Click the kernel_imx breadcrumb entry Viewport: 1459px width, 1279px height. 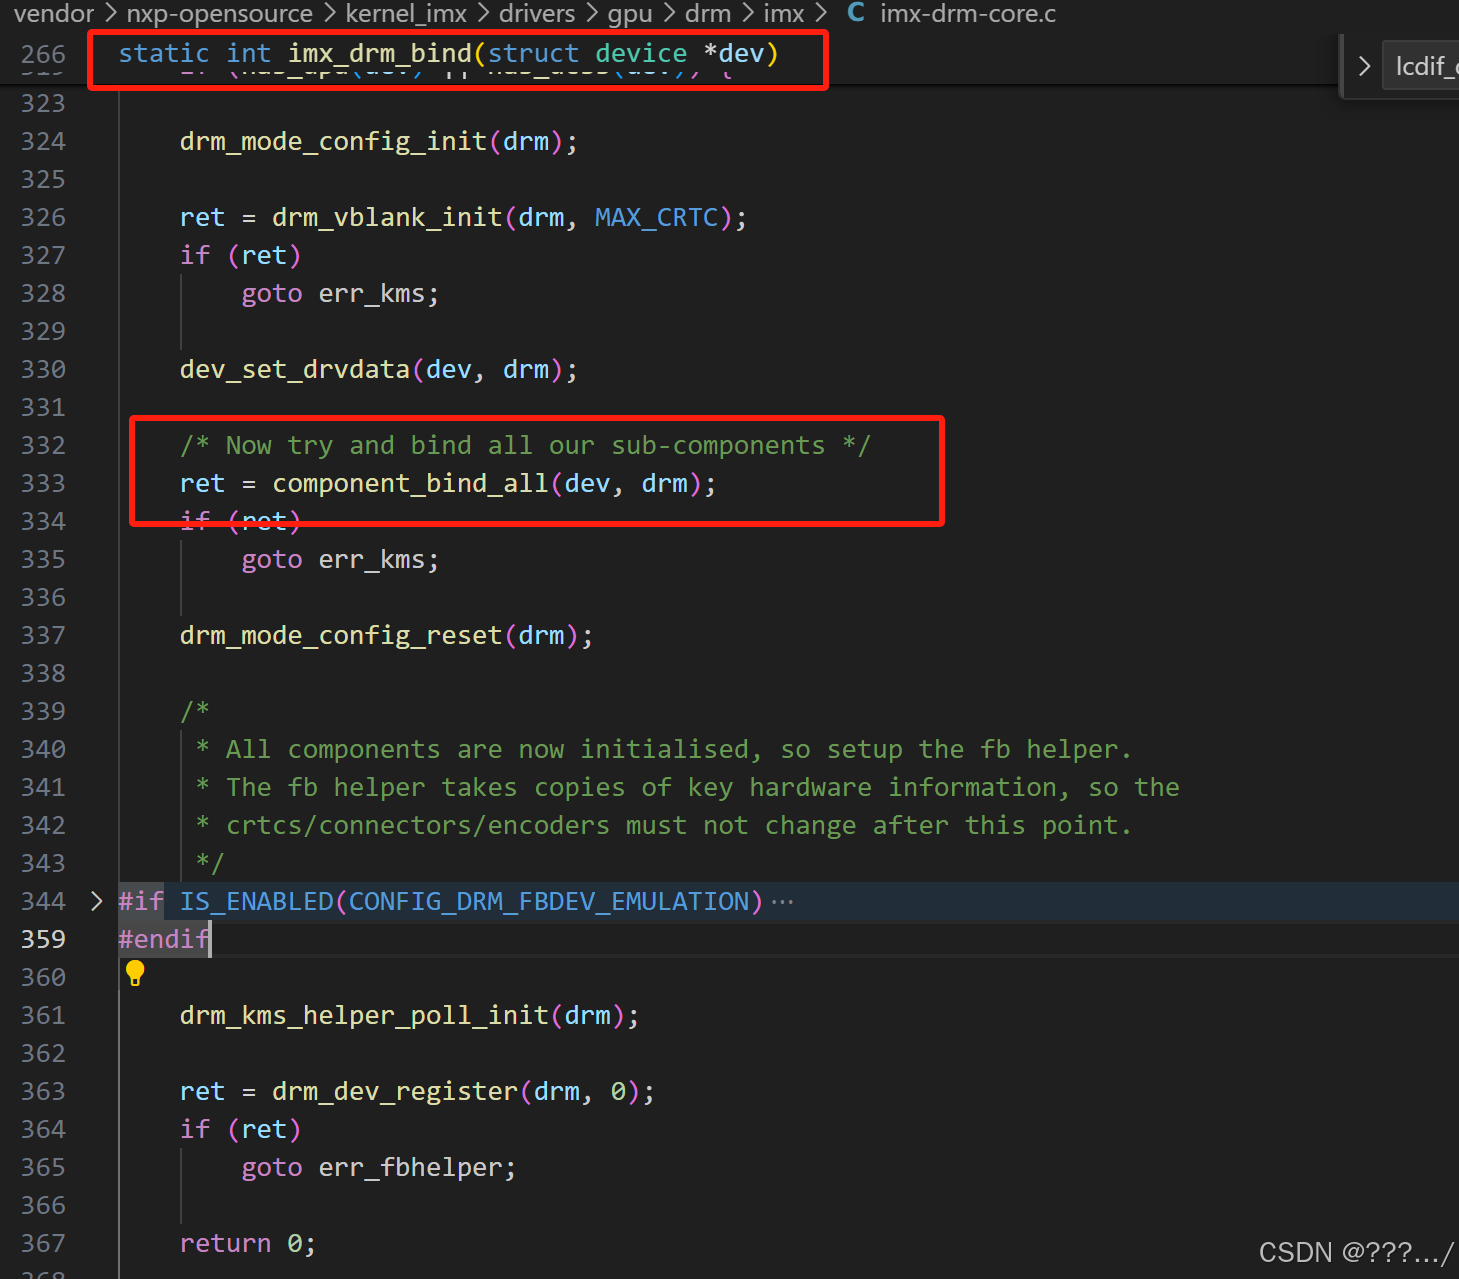pyautogui.click(x=406, y=13)
